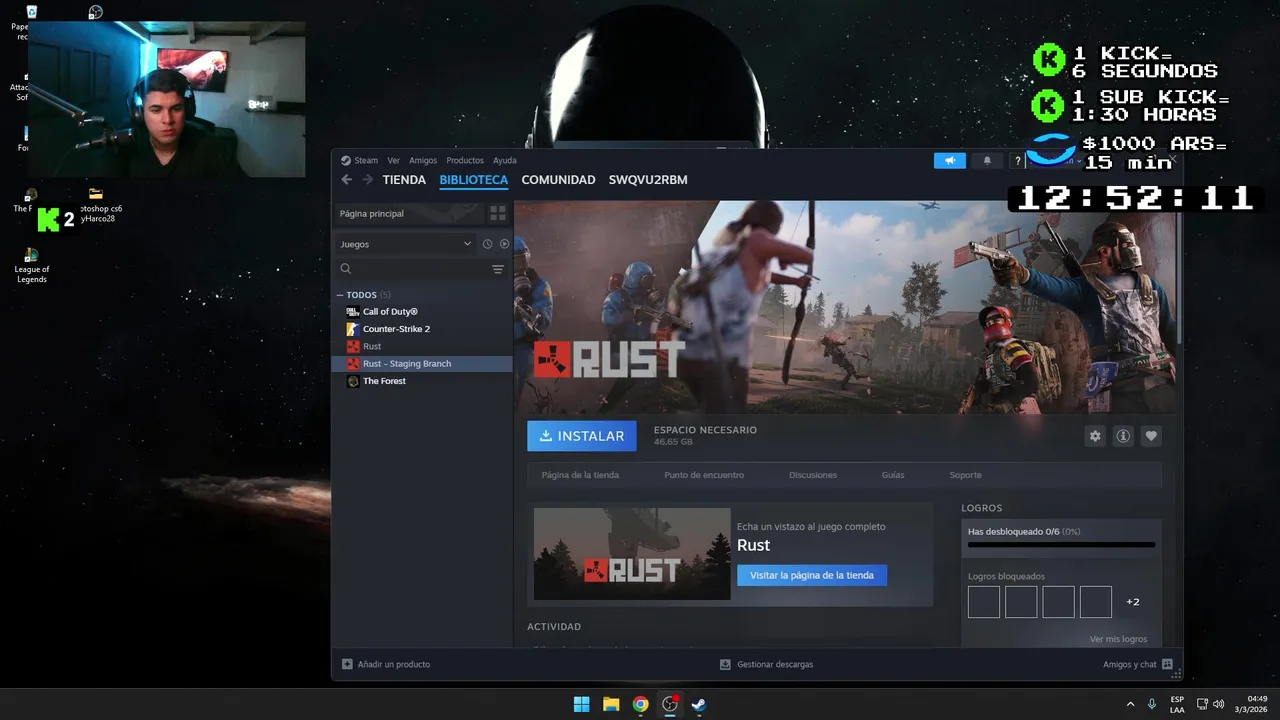Click the forward navigation arrow

(x=367, y=180)
